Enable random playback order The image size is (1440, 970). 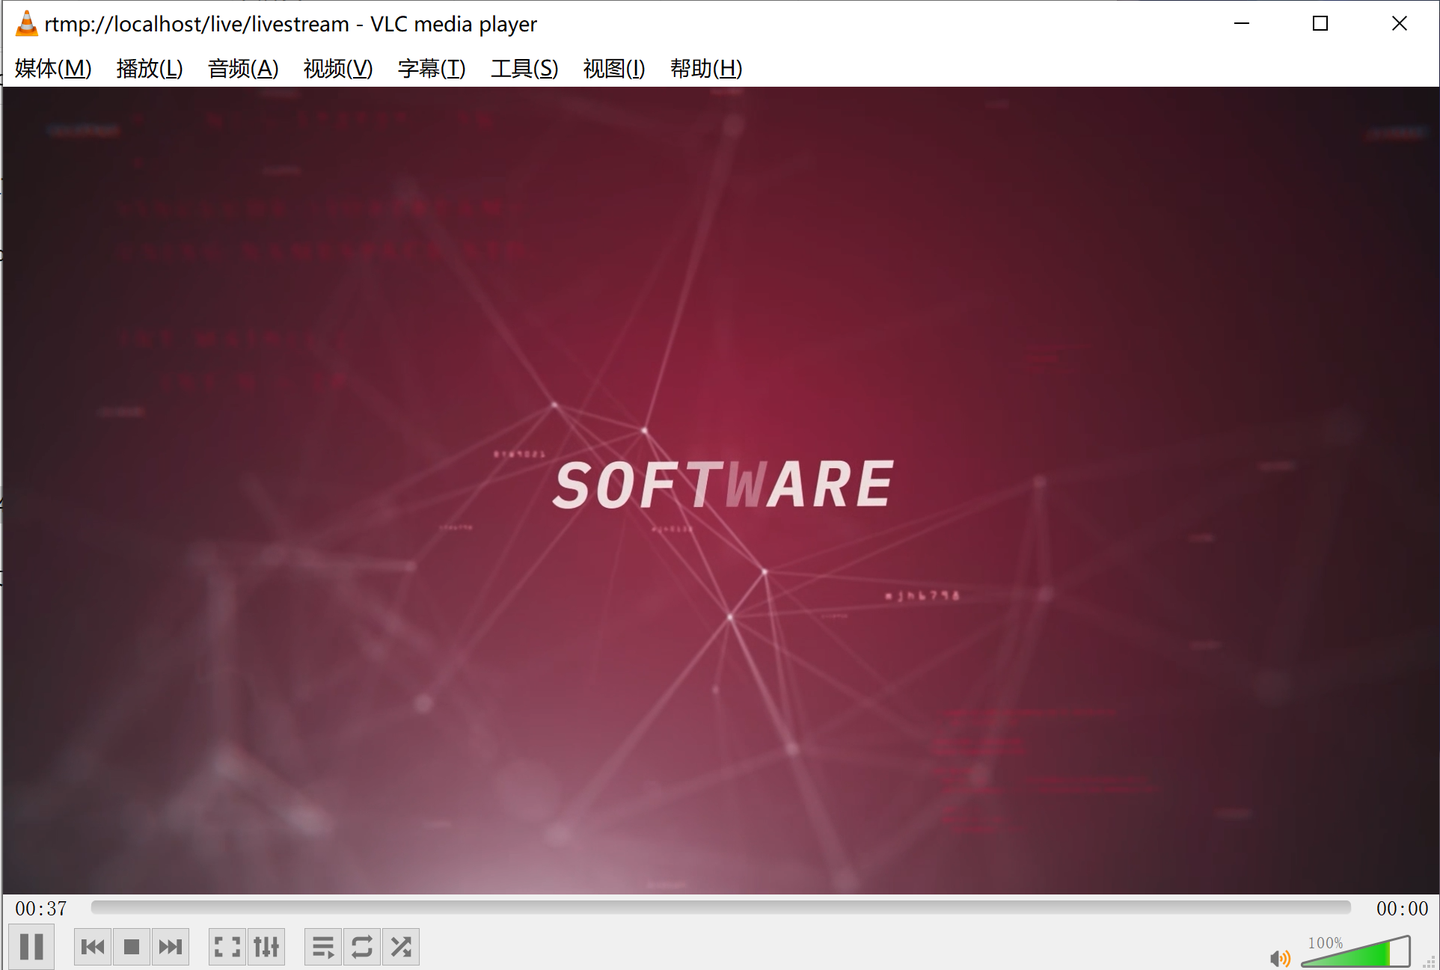pos(400,946)
